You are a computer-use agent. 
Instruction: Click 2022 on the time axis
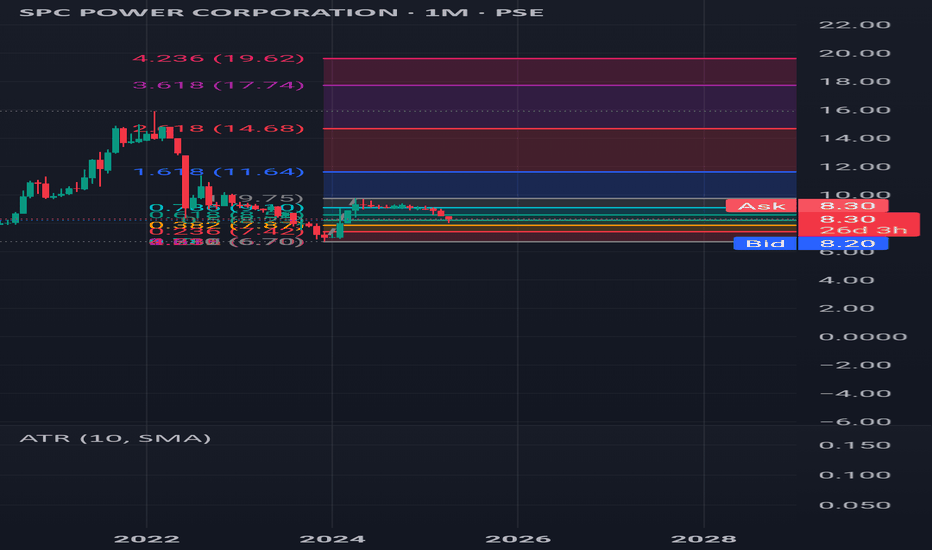point(146,539)
